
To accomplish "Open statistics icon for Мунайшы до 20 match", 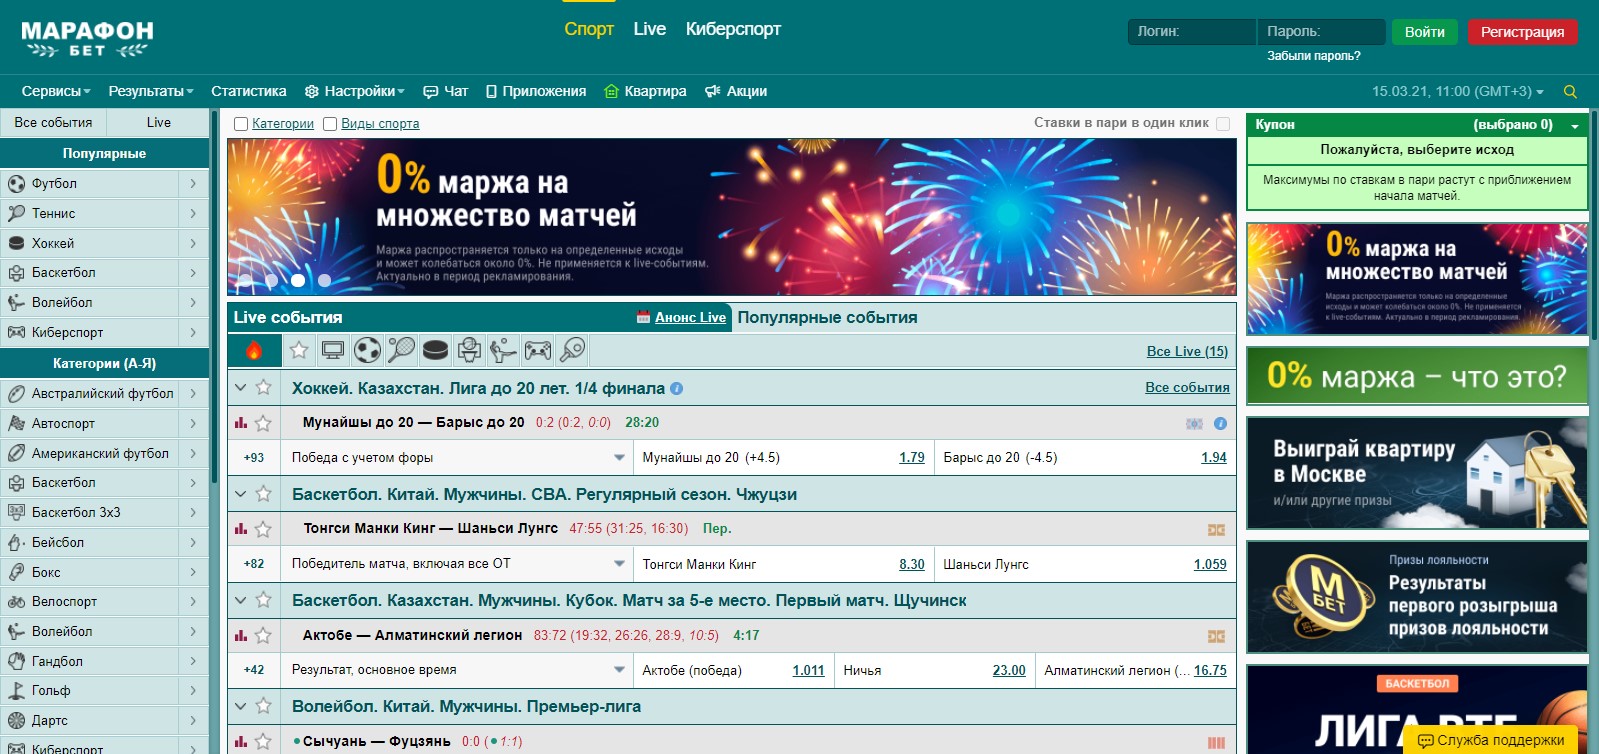I will tap(241, 423).
